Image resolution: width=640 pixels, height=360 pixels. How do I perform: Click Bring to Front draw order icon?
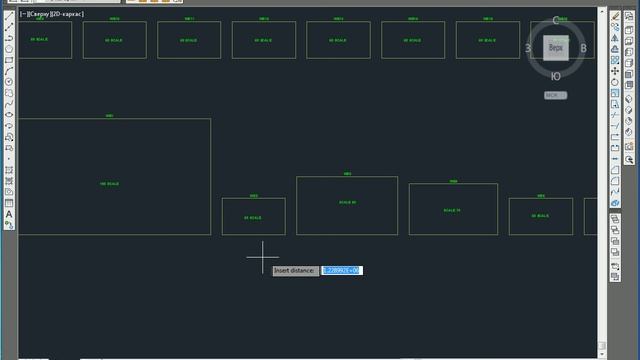615,220
